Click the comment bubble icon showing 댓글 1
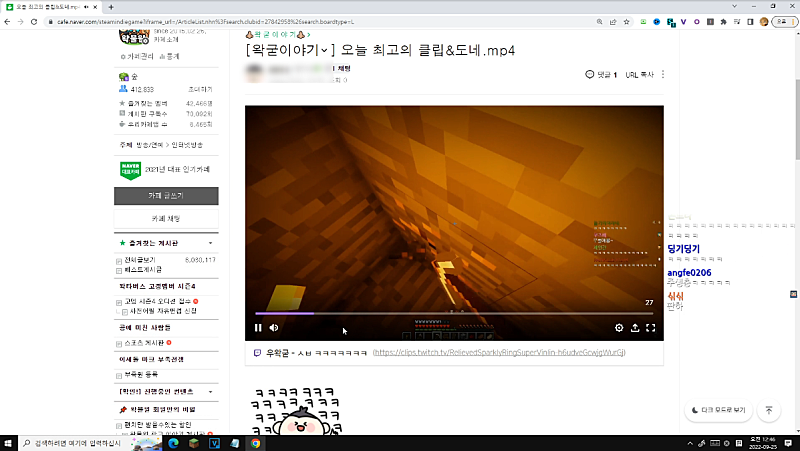 click(x=590, y=74)
